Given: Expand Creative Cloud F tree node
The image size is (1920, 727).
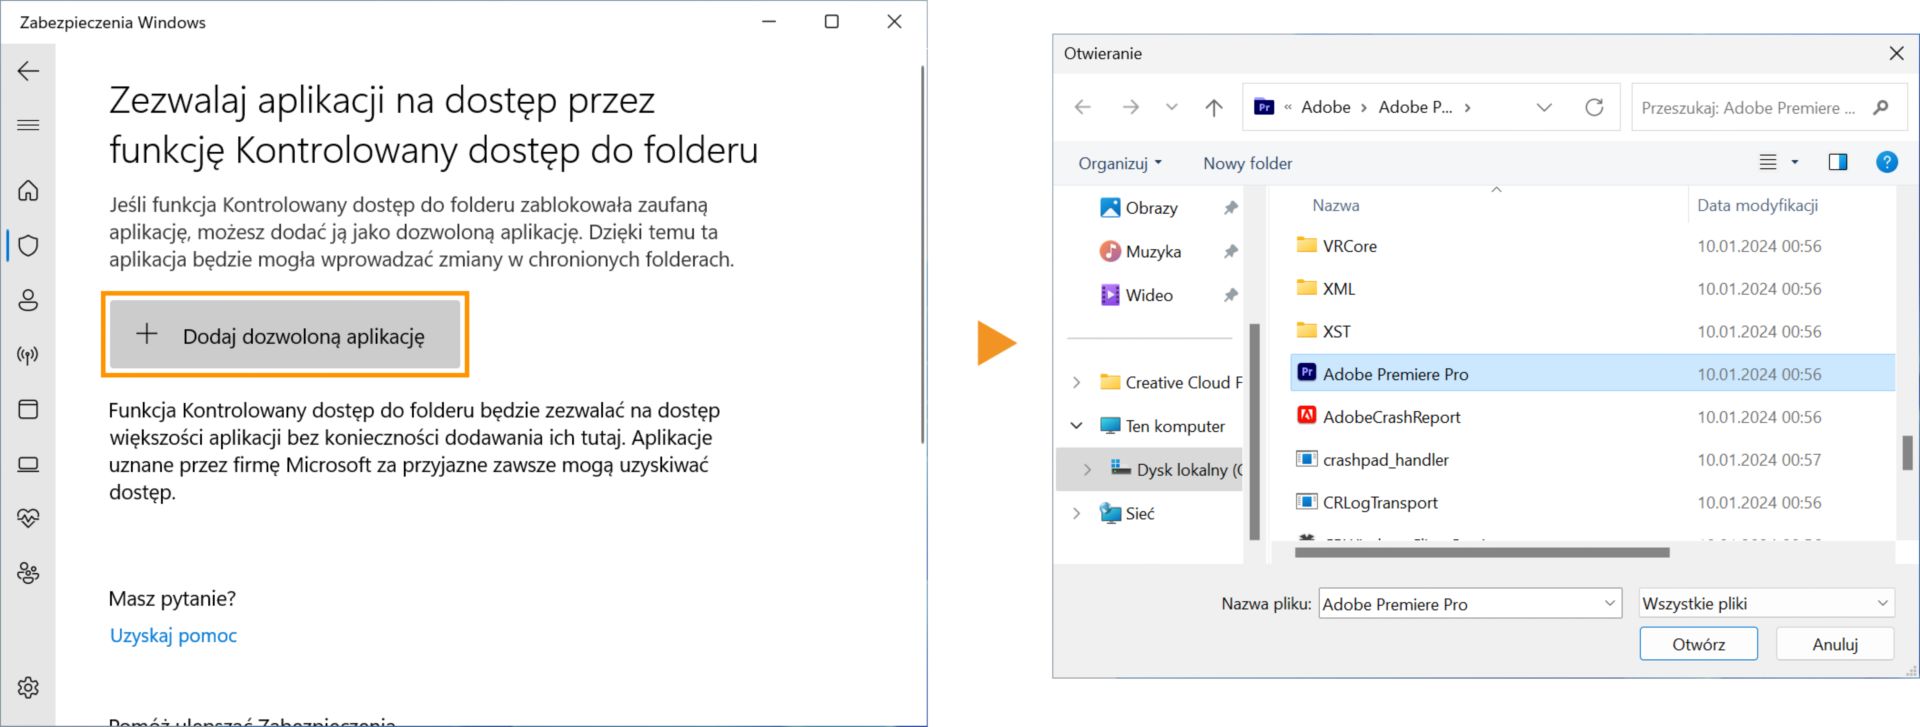Looking at the screenshot, I should click(x=1076, y=382).
